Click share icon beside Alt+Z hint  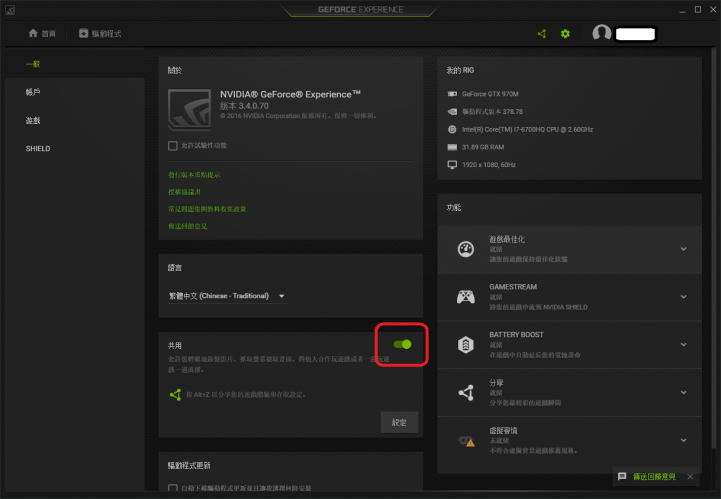pos(175,394)
